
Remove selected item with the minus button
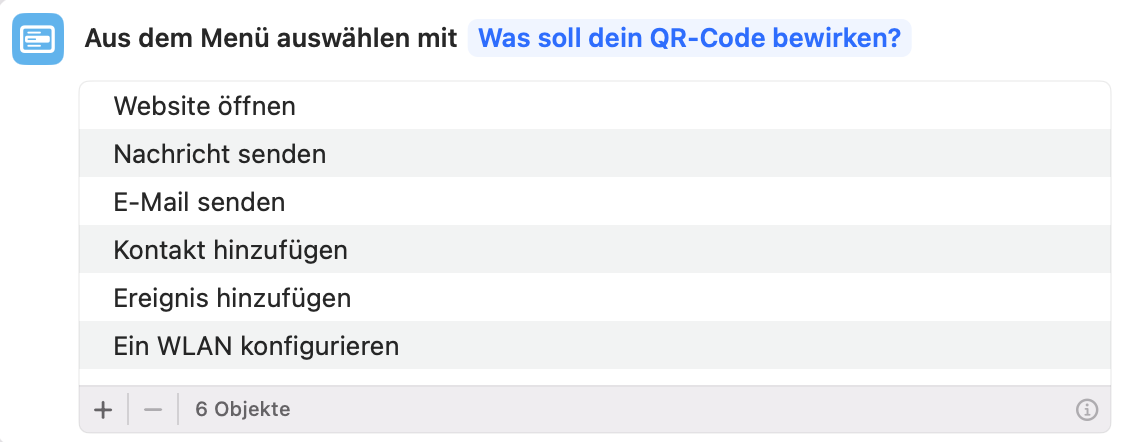tap(153, 410)
